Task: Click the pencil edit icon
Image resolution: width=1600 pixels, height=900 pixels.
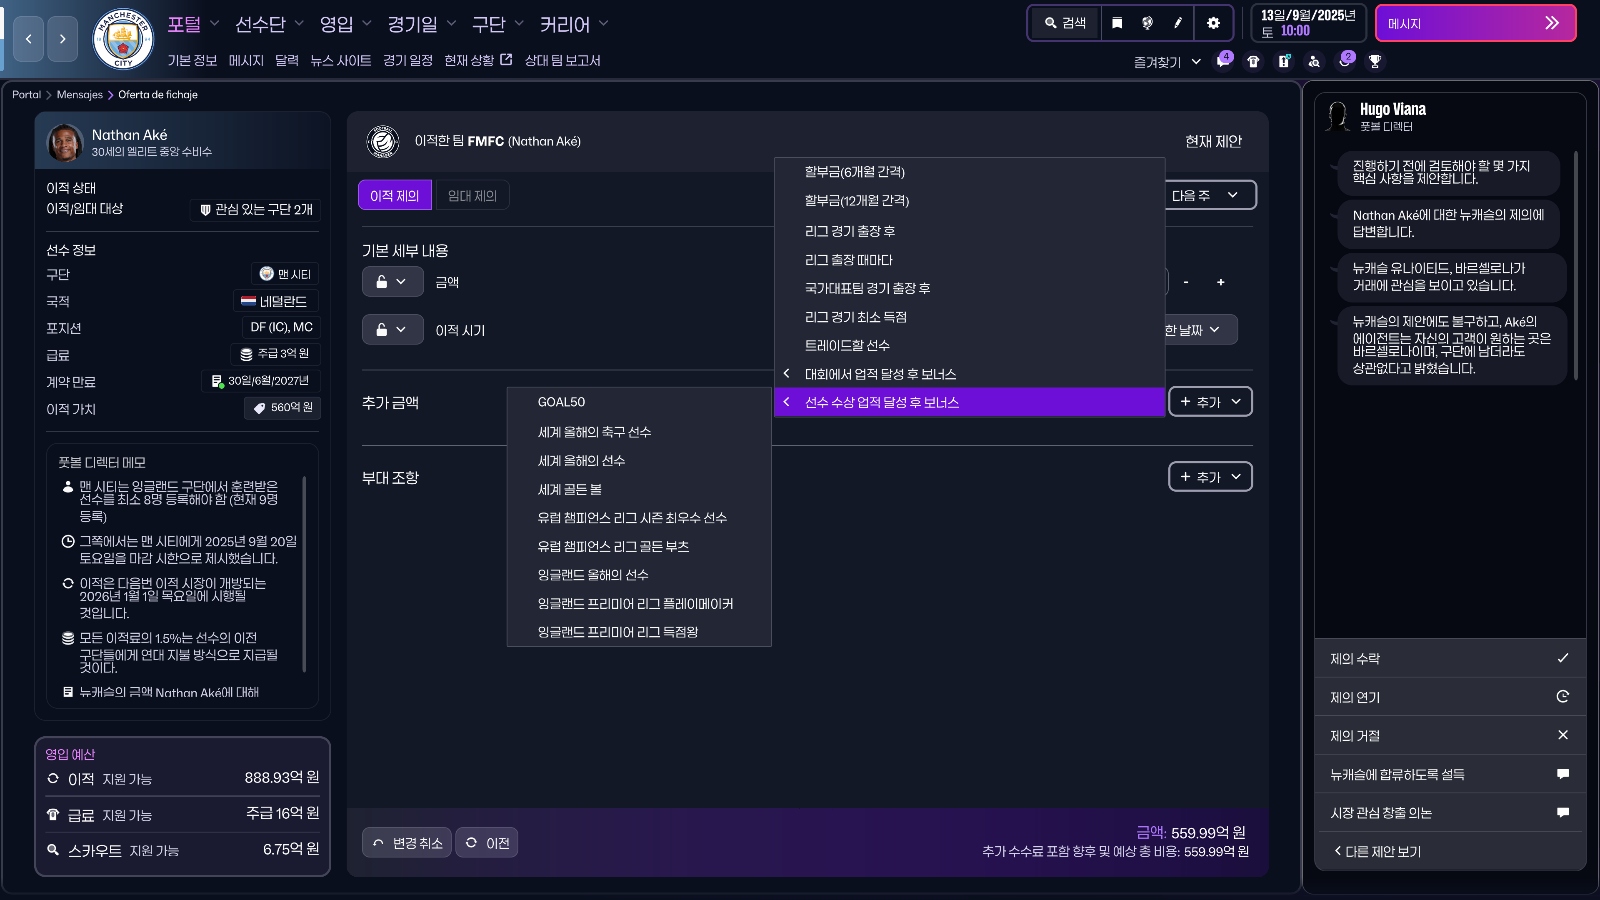Action: pyautogui.click(x=1178, y=23)
